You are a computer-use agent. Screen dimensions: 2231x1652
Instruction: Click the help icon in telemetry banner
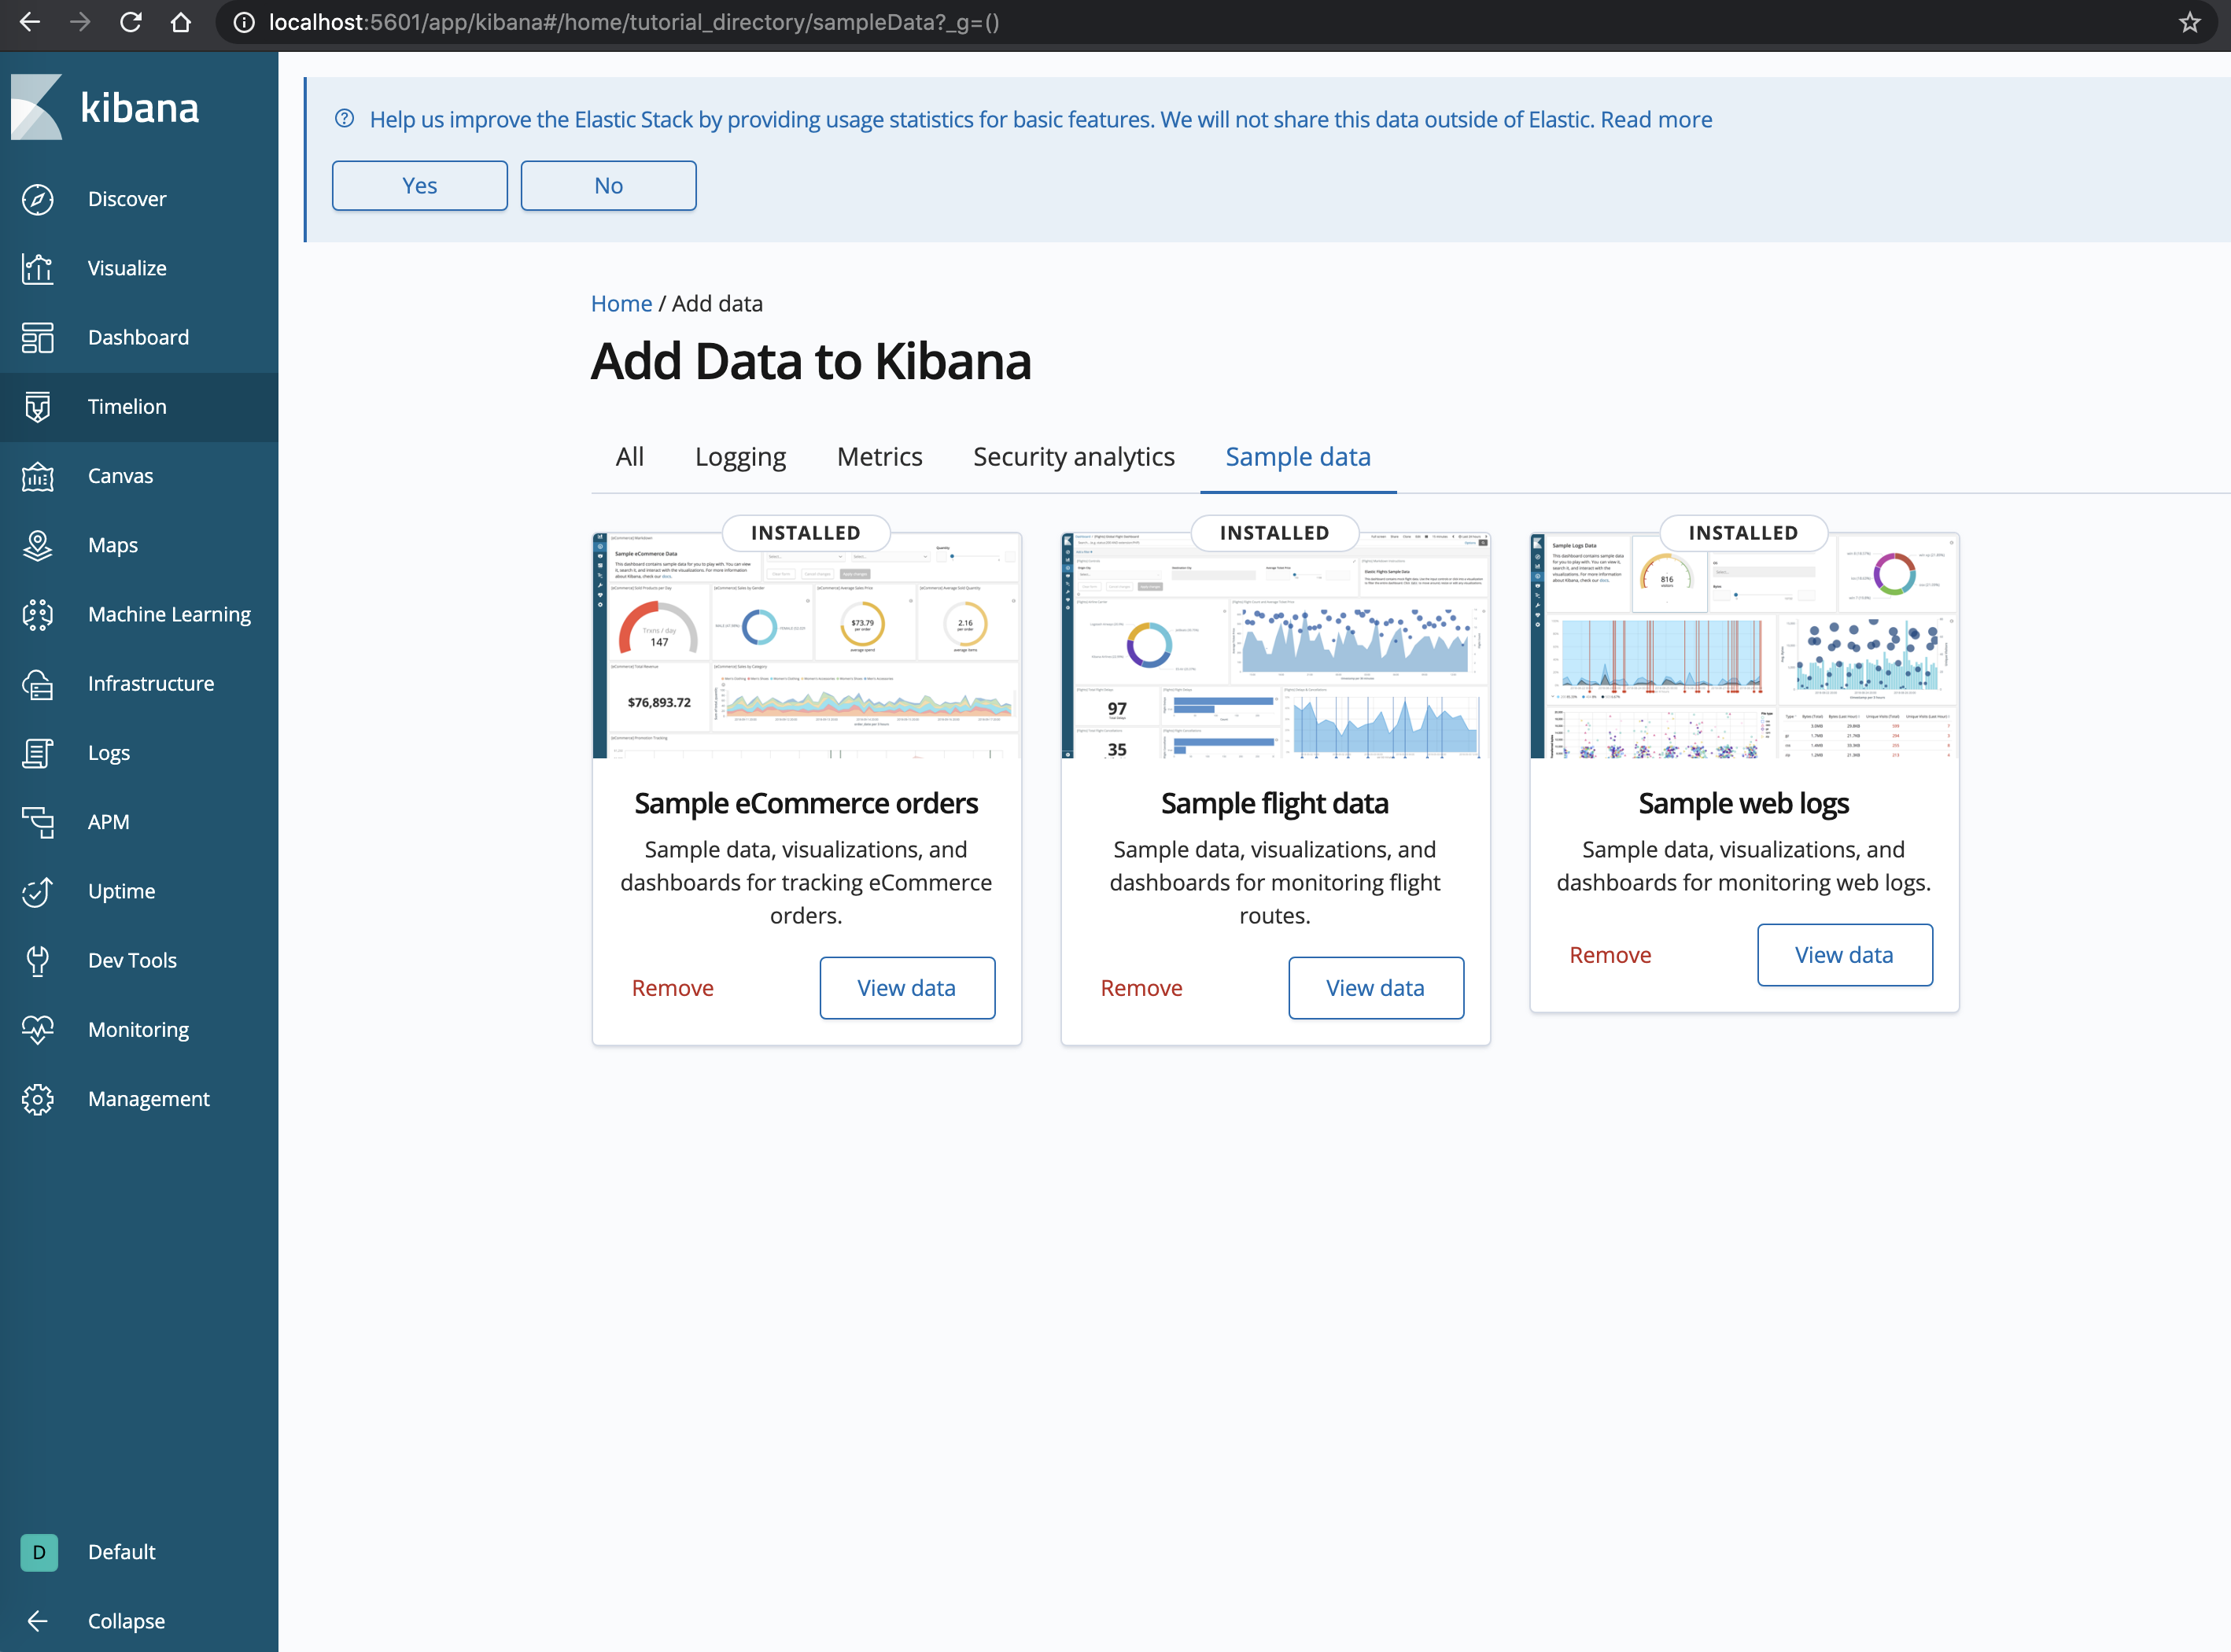pos(344,118)
